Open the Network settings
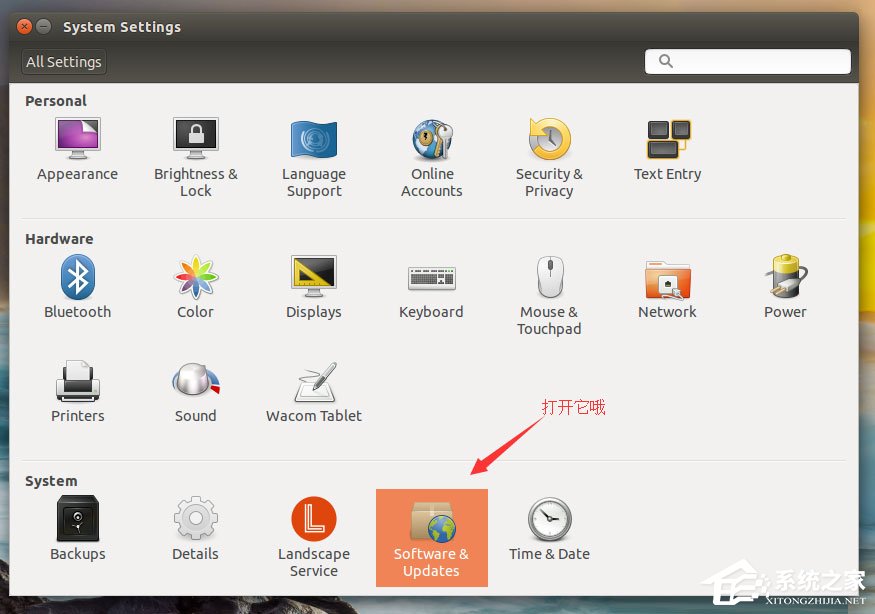This screenshot has width=875, height=614. coord(667,285)
